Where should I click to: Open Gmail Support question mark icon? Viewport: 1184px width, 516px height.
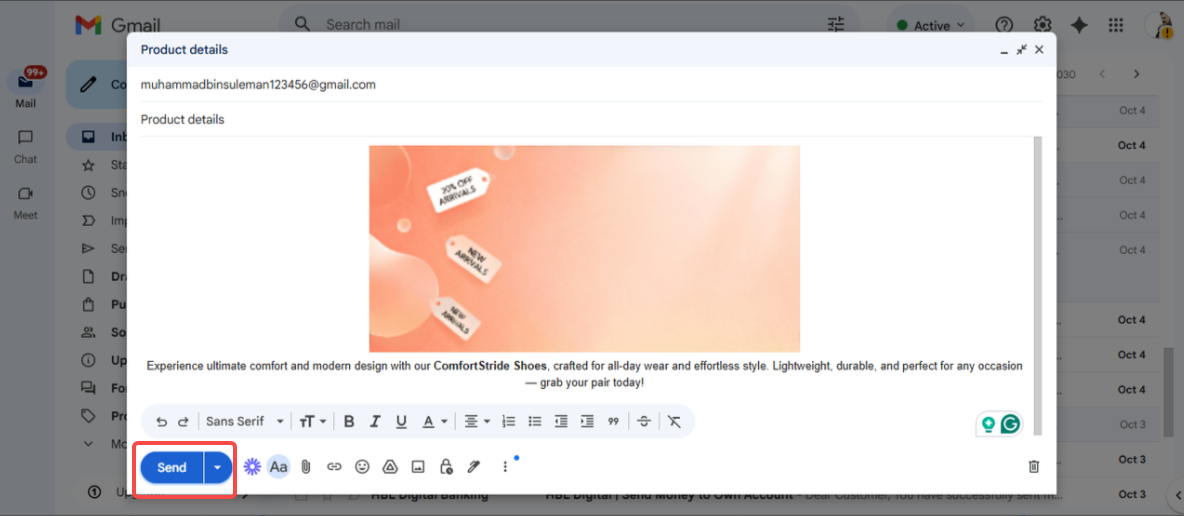point(1004,25)
